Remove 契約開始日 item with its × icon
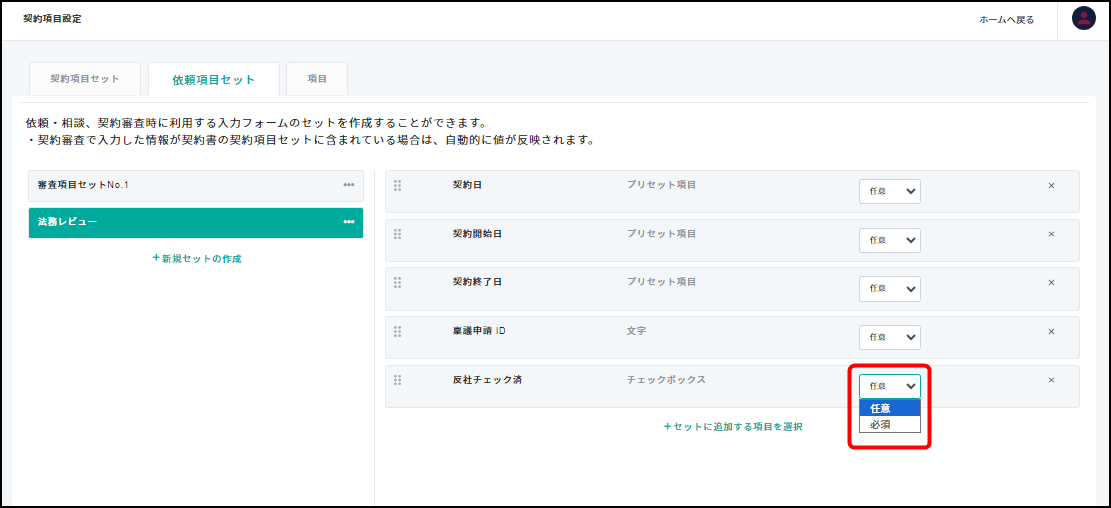This screenshot has height=508, width=1111. pyautogui.click(x=1051, y=234)
